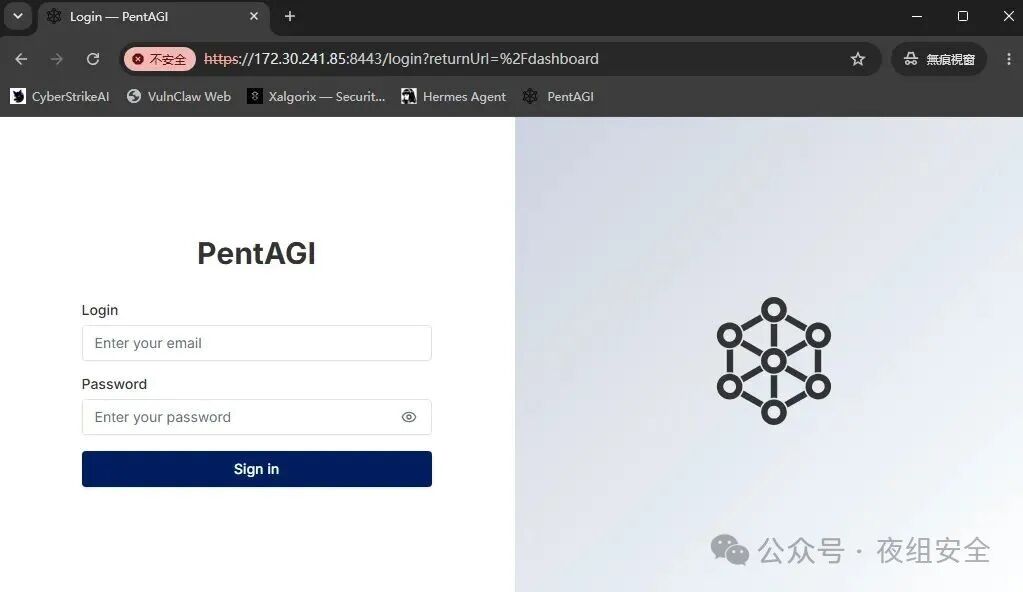Open the tab search dropdown chevron
This screenshot has height=592, width=1023.
coord(18,16)
